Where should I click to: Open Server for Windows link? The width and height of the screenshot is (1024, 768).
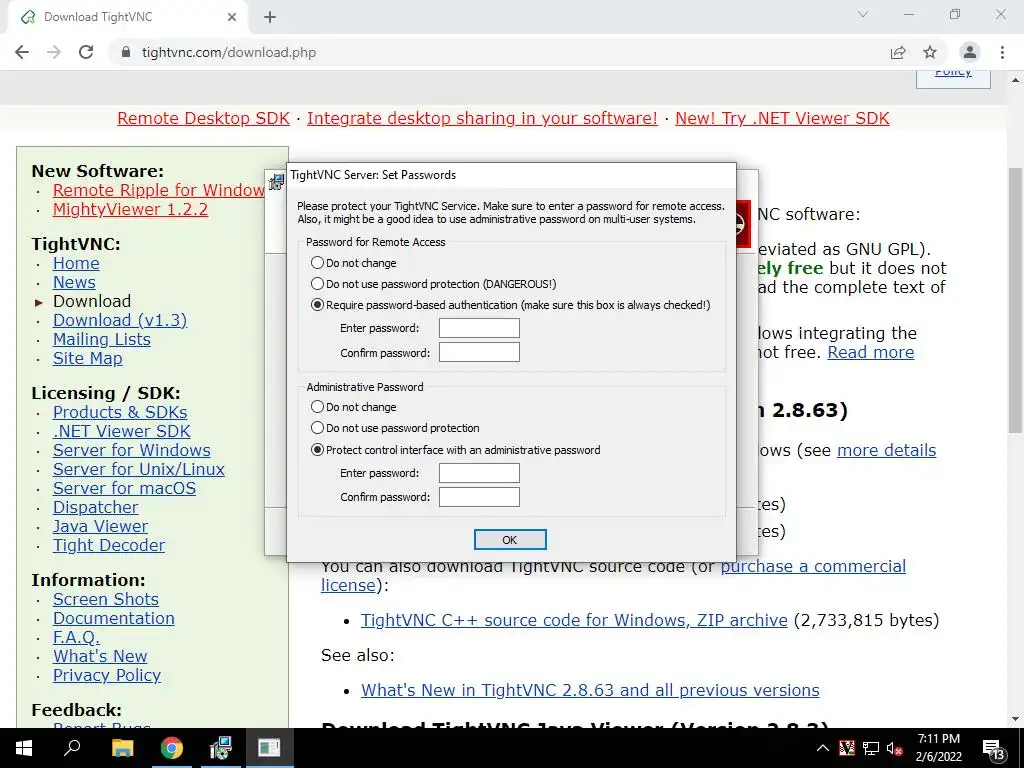tap(131, 450)
